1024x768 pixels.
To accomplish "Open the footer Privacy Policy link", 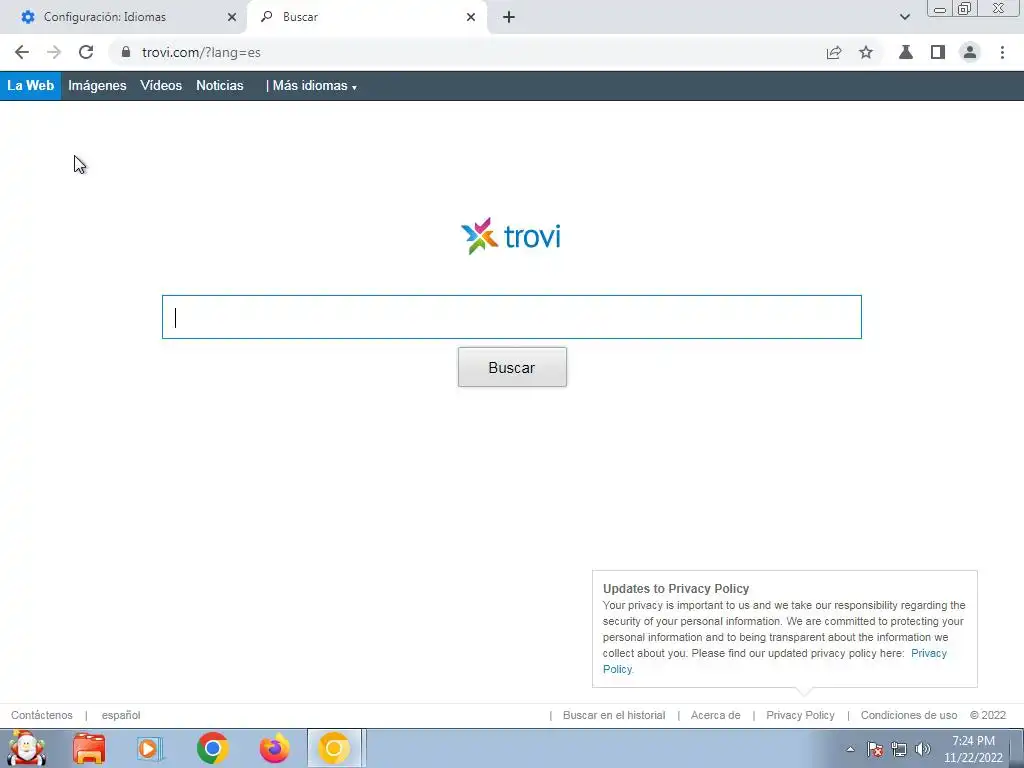I will coord(800,715).
